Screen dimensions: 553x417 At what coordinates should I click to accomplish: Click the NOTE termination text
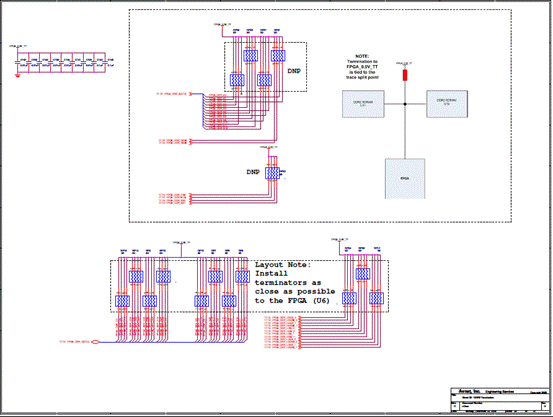pyautogui.click(x=362, y=67)
